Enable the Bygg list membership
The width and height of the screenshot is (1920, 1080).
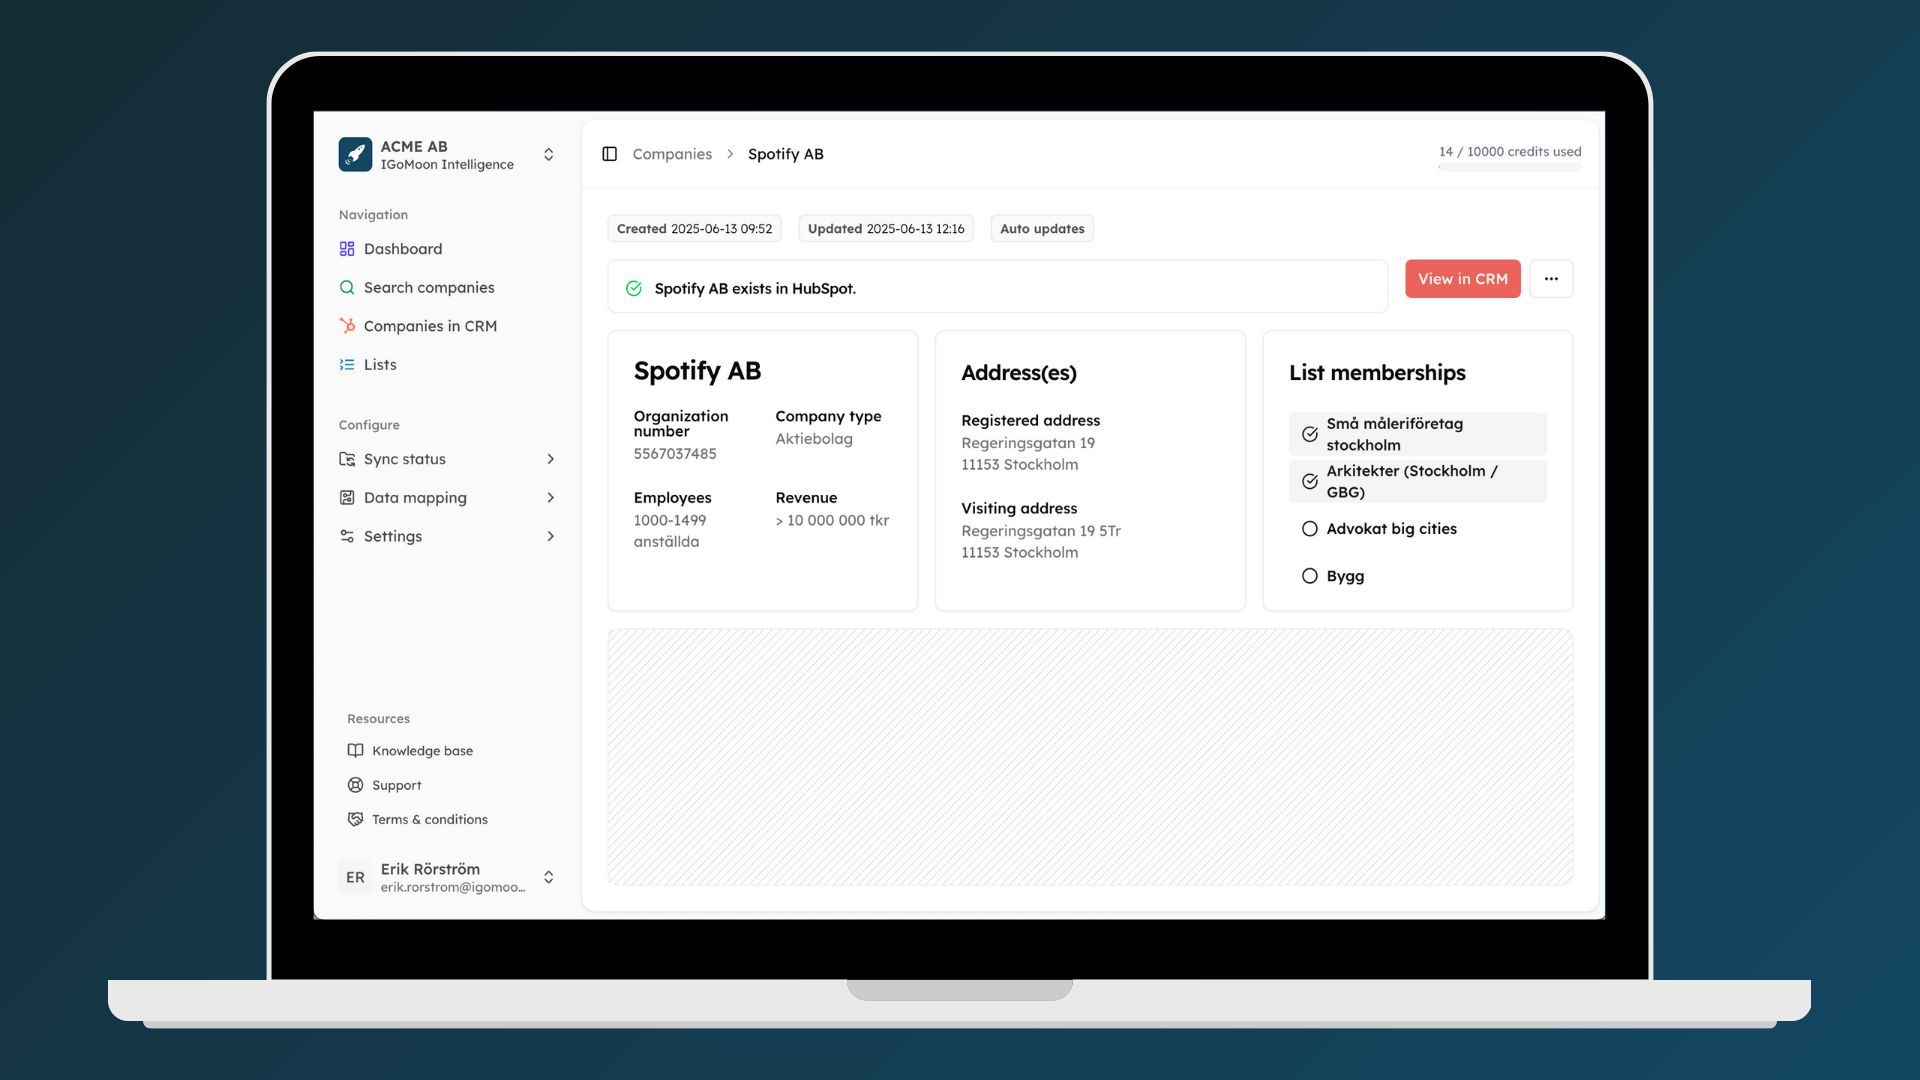[1310, 576]
